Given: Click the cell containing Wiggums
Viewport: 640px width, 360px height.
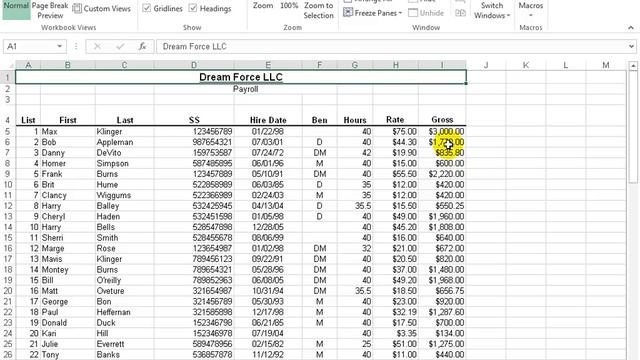Looking at the screenshot, I should coord(124,195).
